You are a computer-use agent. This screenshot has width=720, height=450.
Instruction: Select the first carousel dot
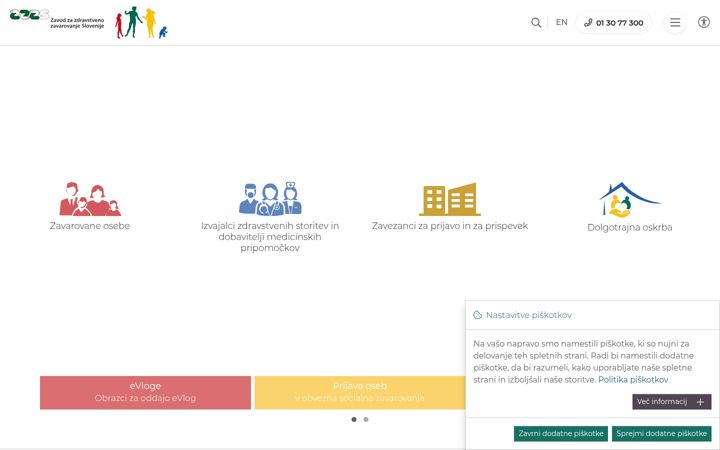354,419
